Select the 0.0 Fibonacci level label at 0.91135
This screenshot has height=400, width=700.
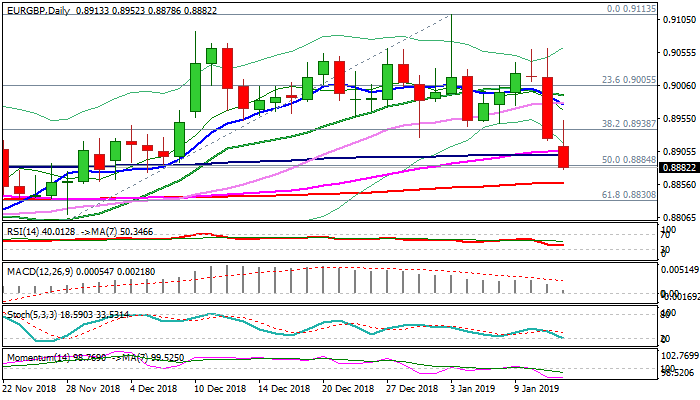pyautogui.click(x=630, y=8)
